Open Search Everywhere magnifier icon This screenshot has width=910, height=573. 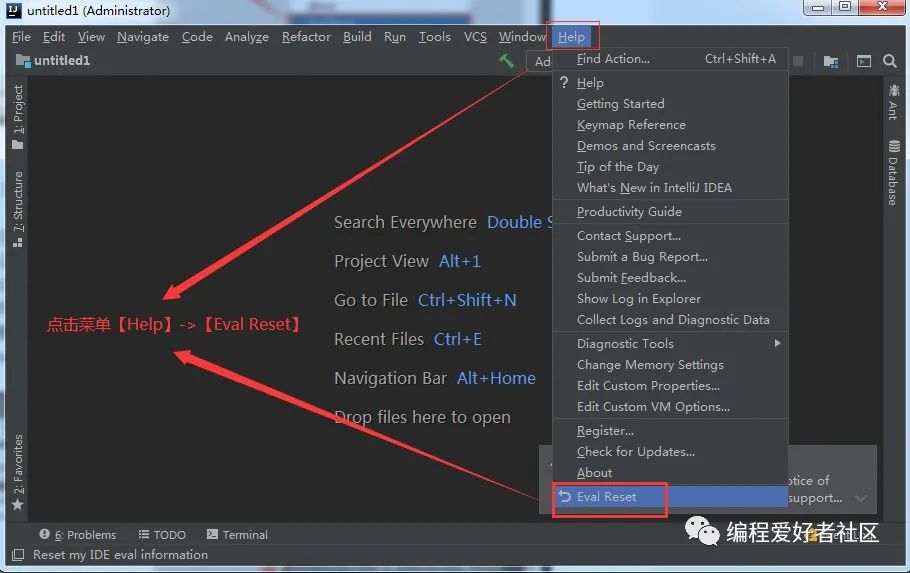[889, 61]
